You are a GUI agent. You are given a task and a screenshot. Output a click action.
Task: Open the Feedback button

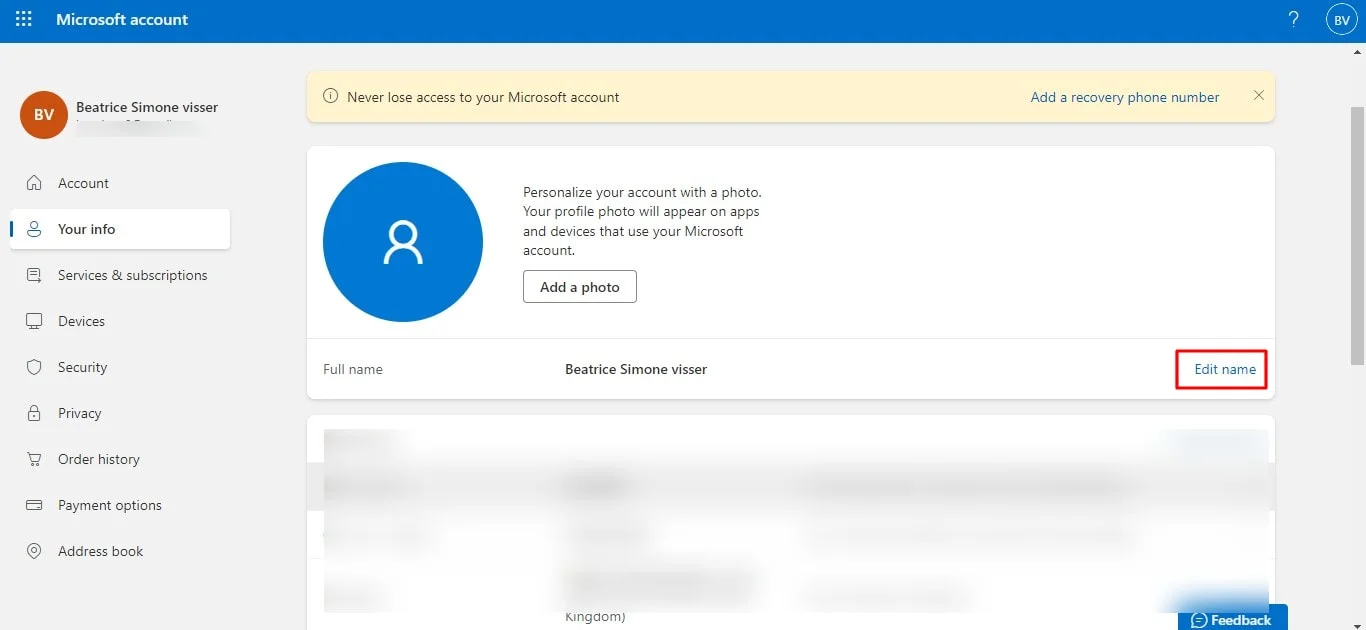pyautogui.click(x=1232, y=619)
